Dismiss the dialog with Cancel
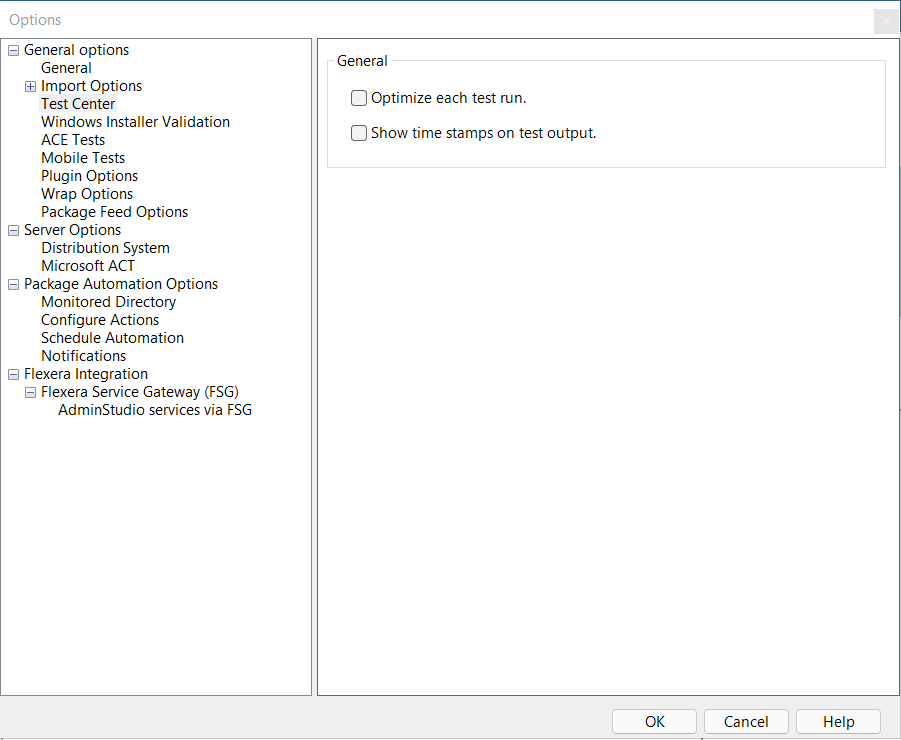 coord(746,721)
